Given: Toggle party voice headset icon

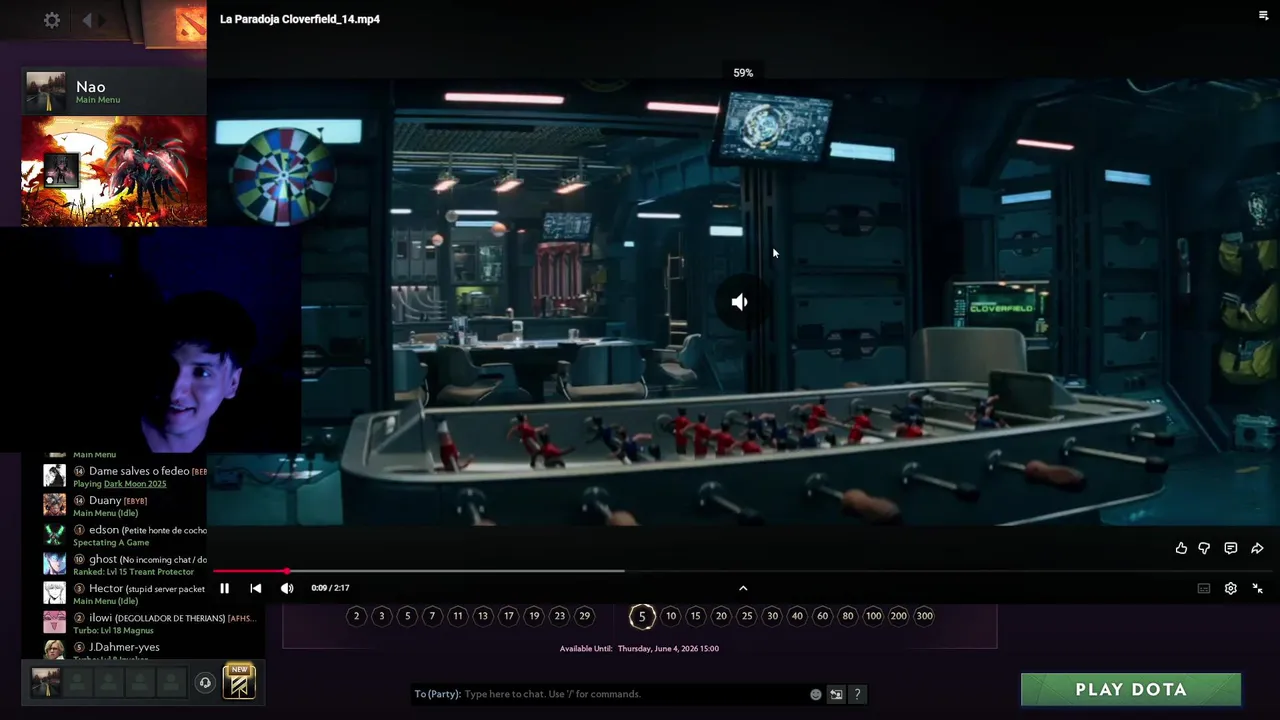Looking at the screenshot, I should 205,683.
